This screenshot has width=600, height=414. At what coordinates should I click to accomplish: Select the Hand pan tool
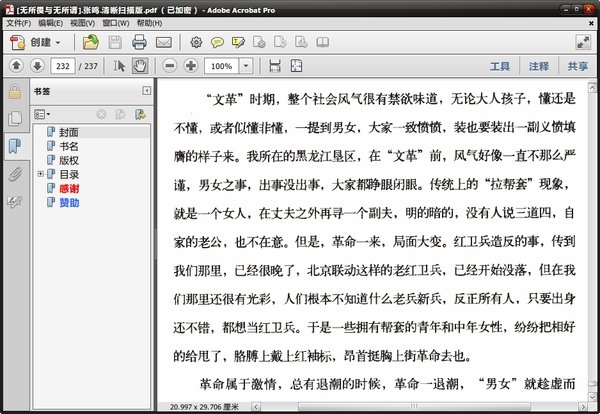(x=140, y=66)
